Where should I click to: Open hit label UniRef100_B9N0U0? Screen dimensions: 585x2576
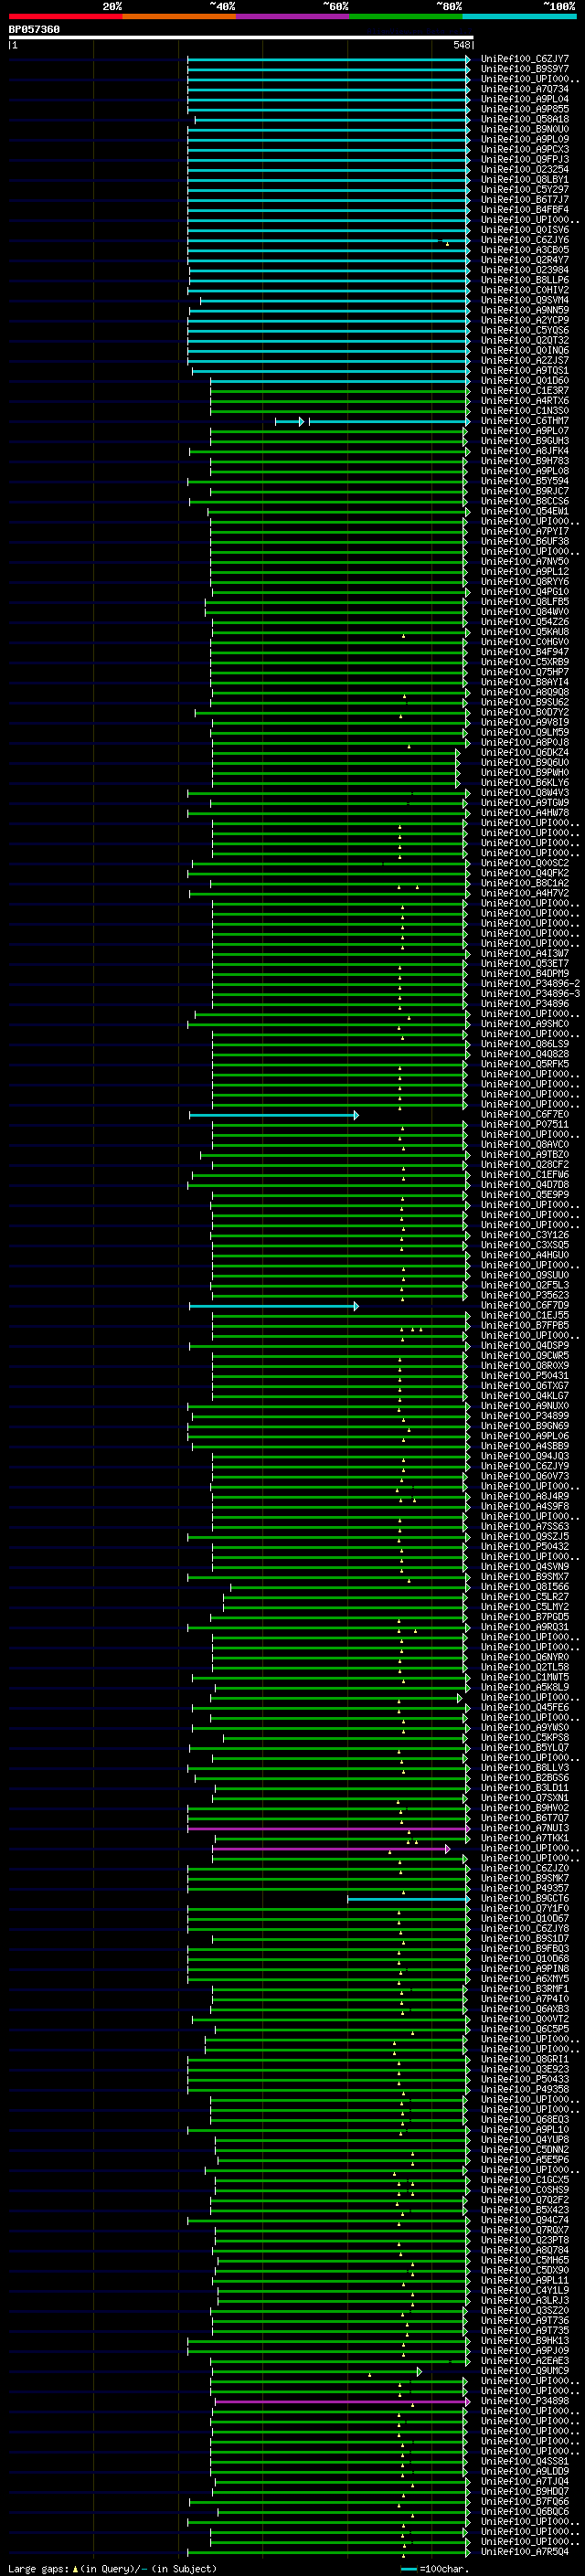tap(524, 129)
